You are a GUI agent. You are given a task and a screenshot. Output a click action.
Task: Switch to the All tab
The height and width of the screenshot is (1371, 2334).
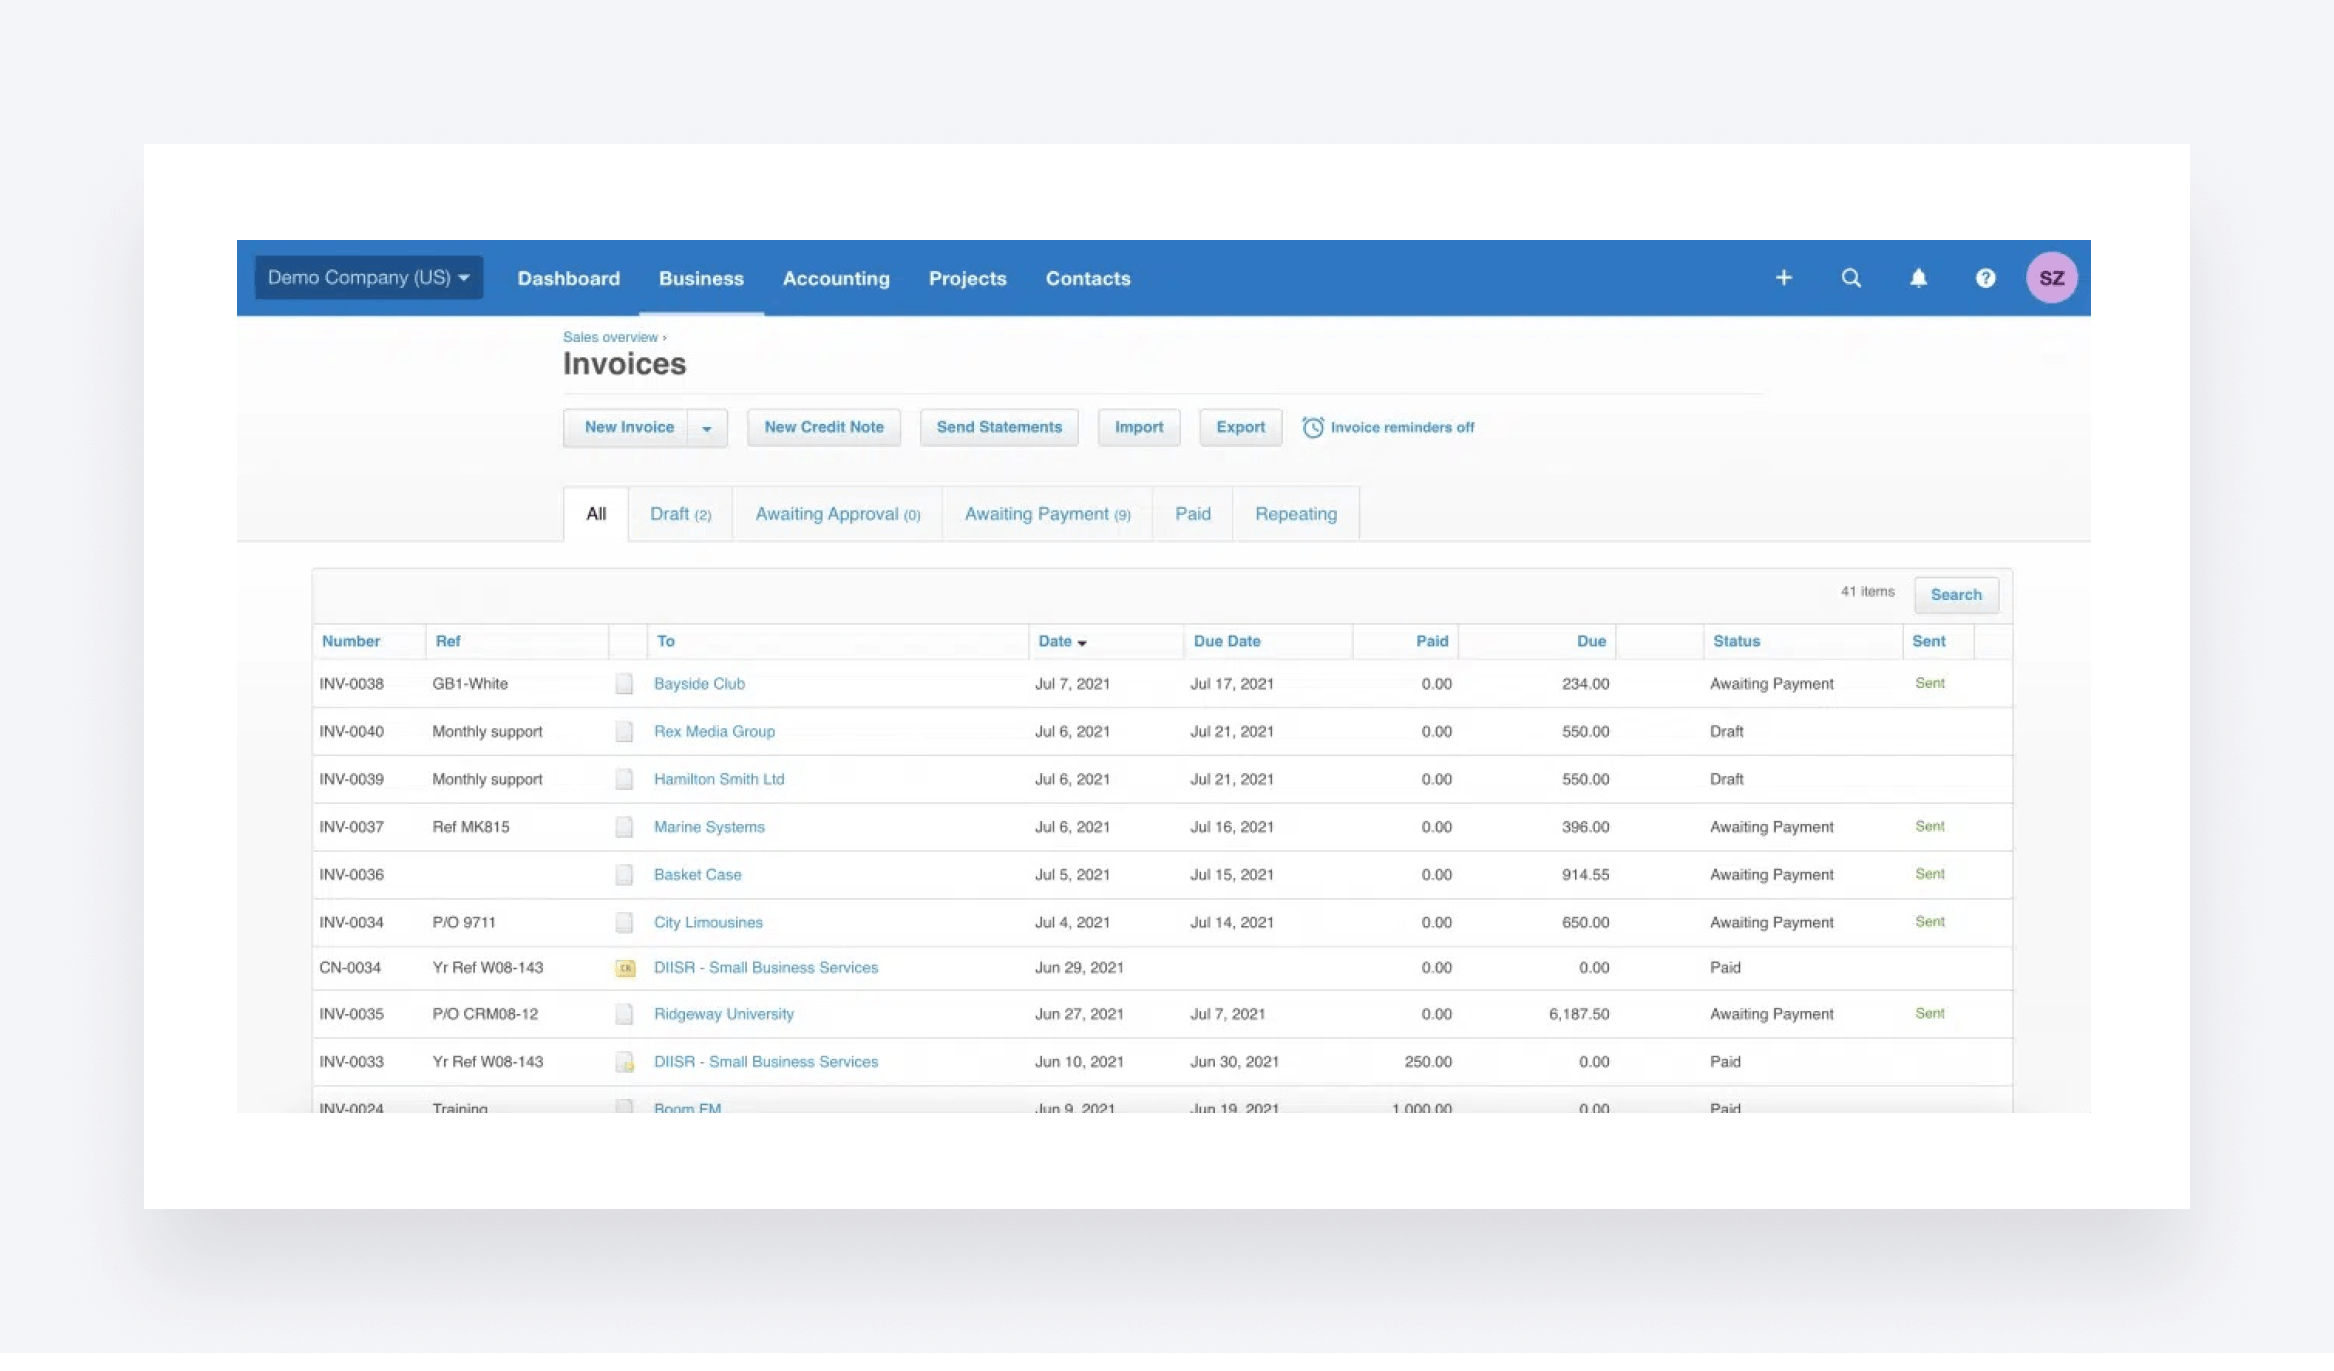click(x=596, y=514)
